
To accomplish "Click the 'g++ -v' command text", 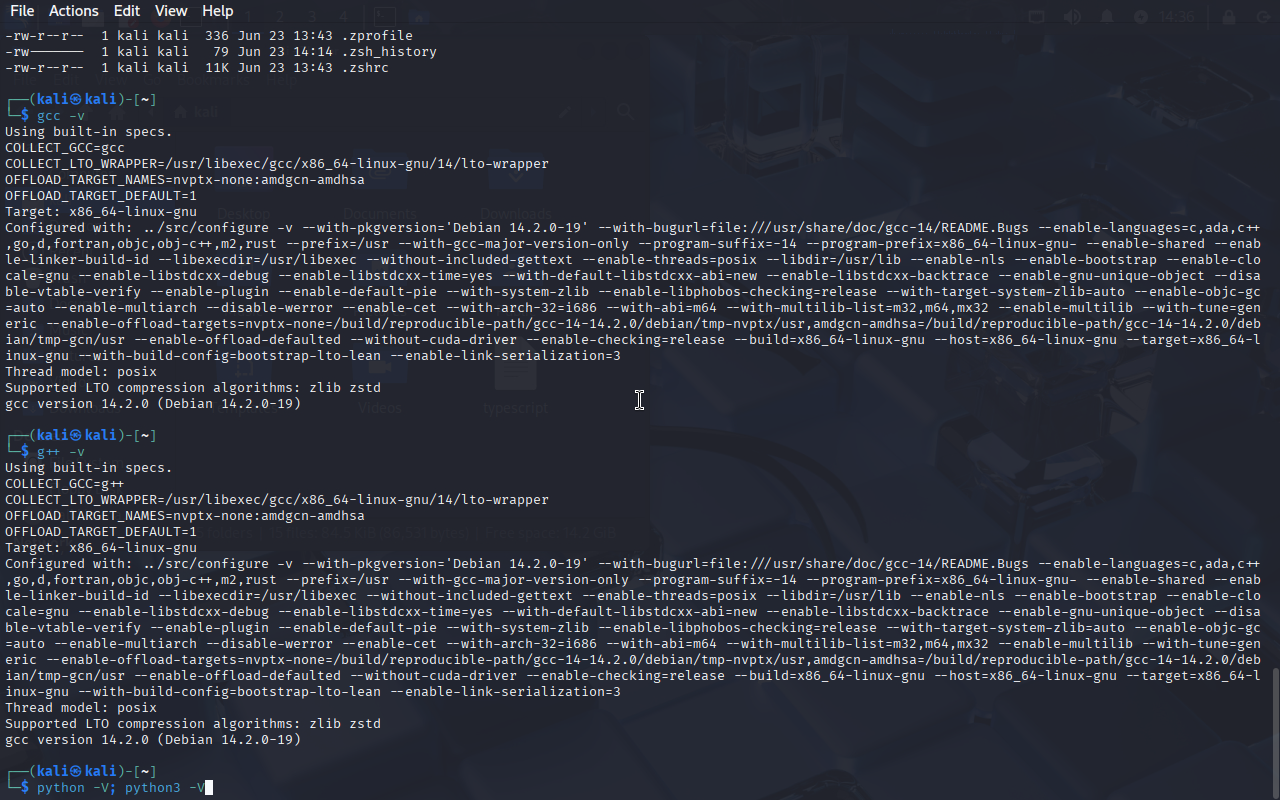I will click(61, 452).
